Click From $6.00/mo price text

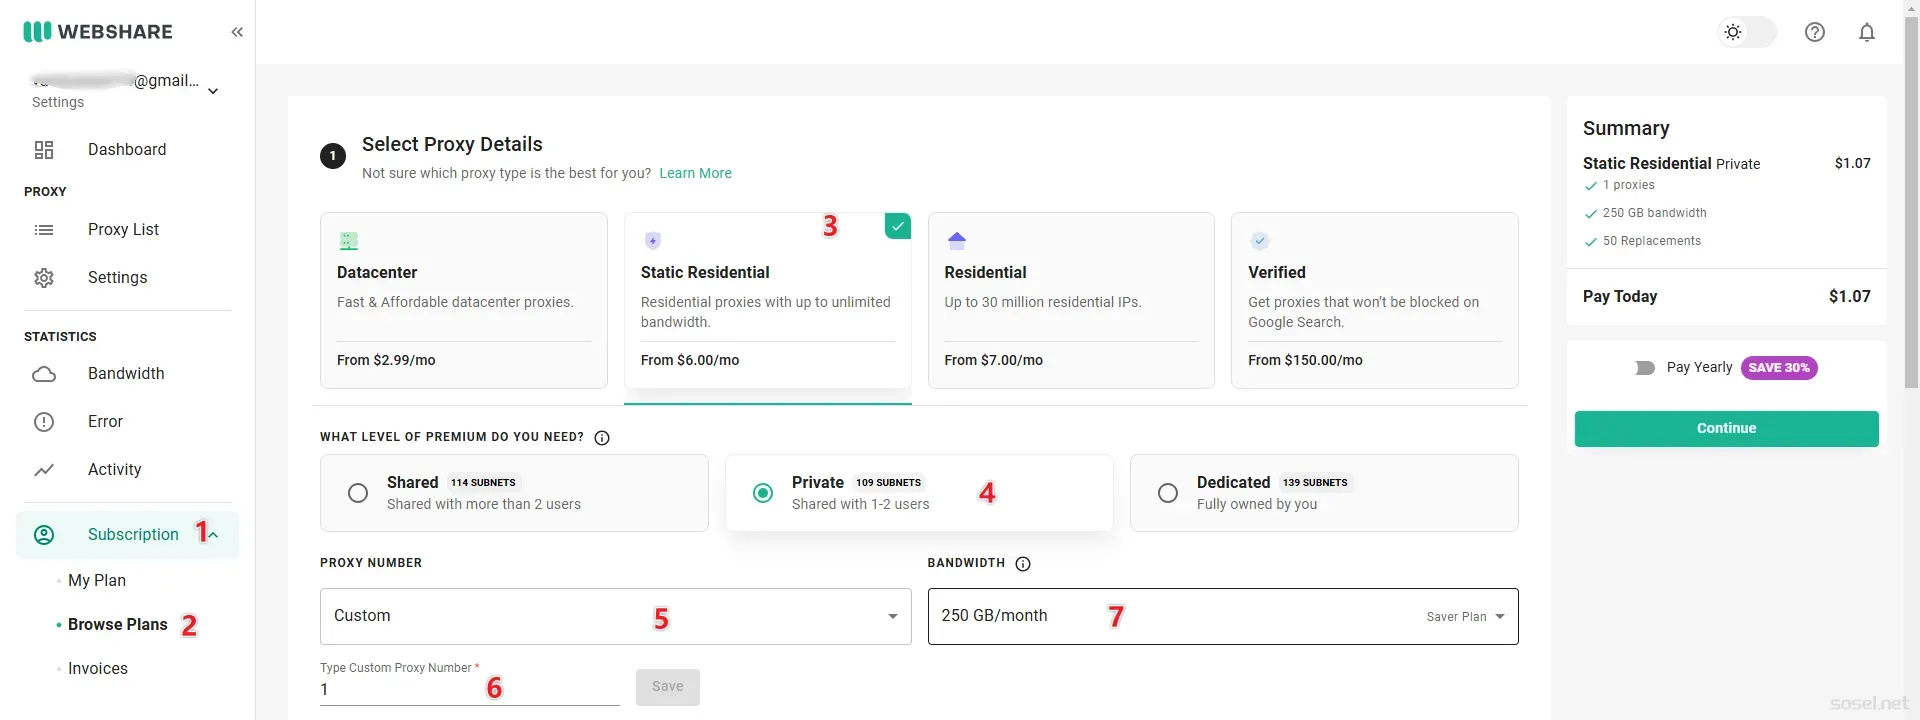[x=690, y=361]
